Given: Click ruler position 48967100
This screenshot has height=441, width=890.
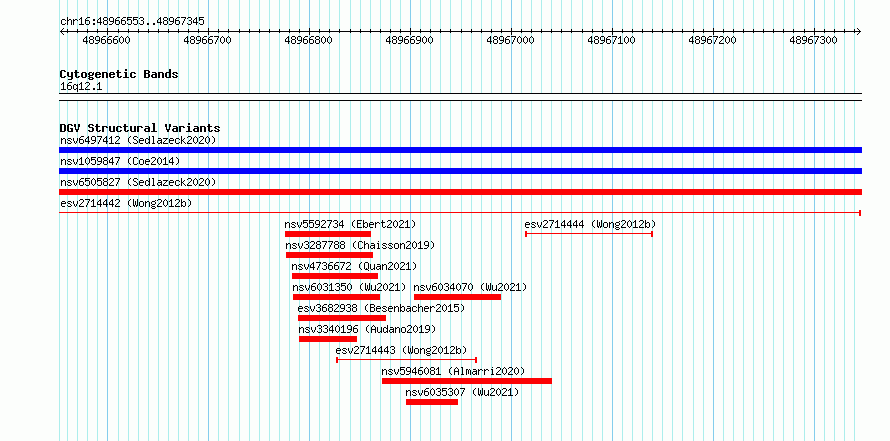Looking at the screenshot, I should point(611,40).
